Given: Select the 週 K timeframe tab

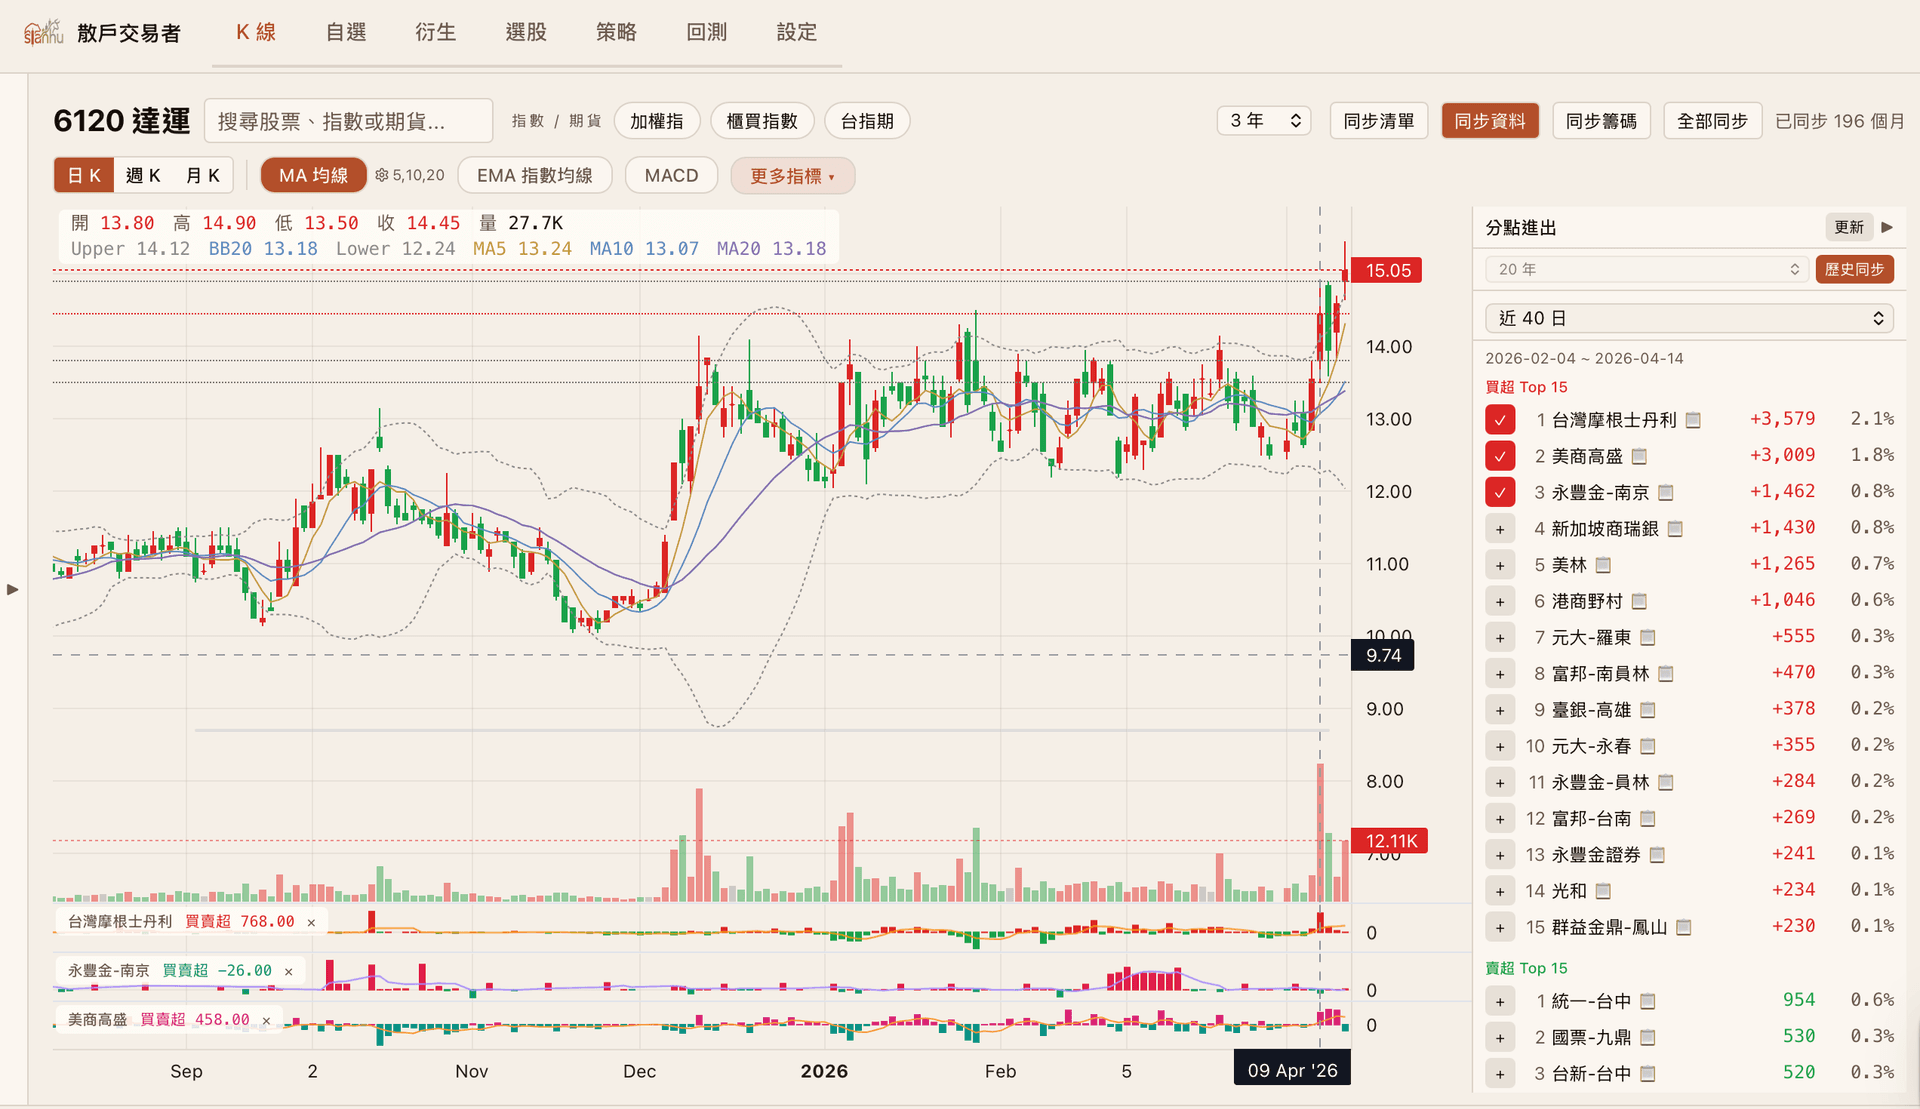Looking at the screenshot, I should tap(143, 176).
